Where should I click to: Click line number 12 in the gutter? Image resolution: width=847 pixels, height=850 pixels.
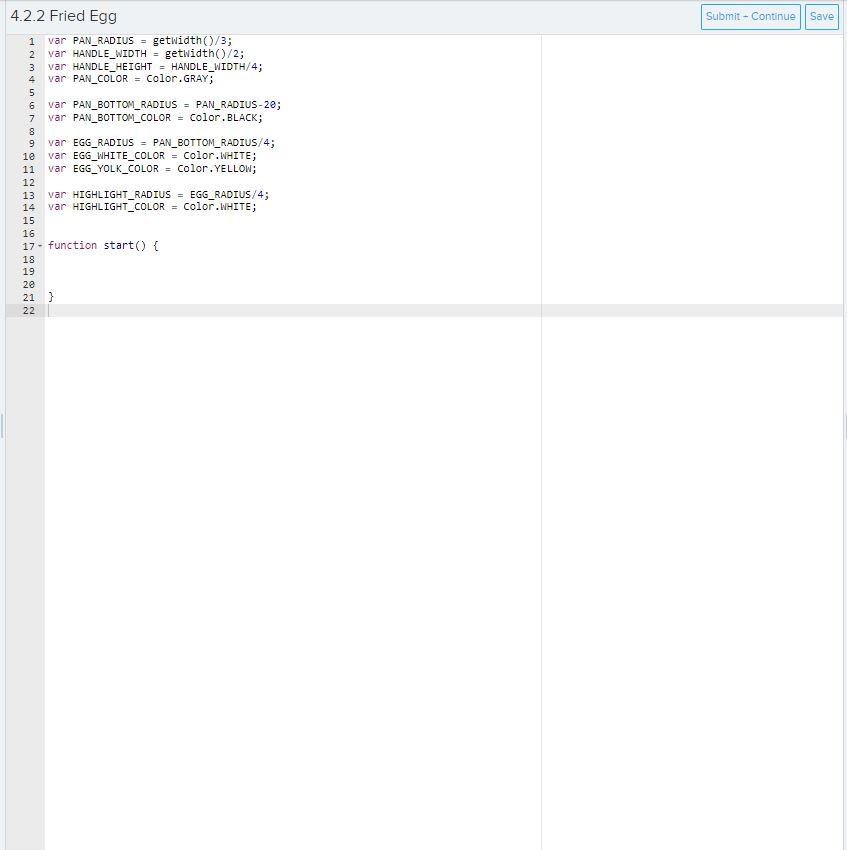(x=29, y=183)
